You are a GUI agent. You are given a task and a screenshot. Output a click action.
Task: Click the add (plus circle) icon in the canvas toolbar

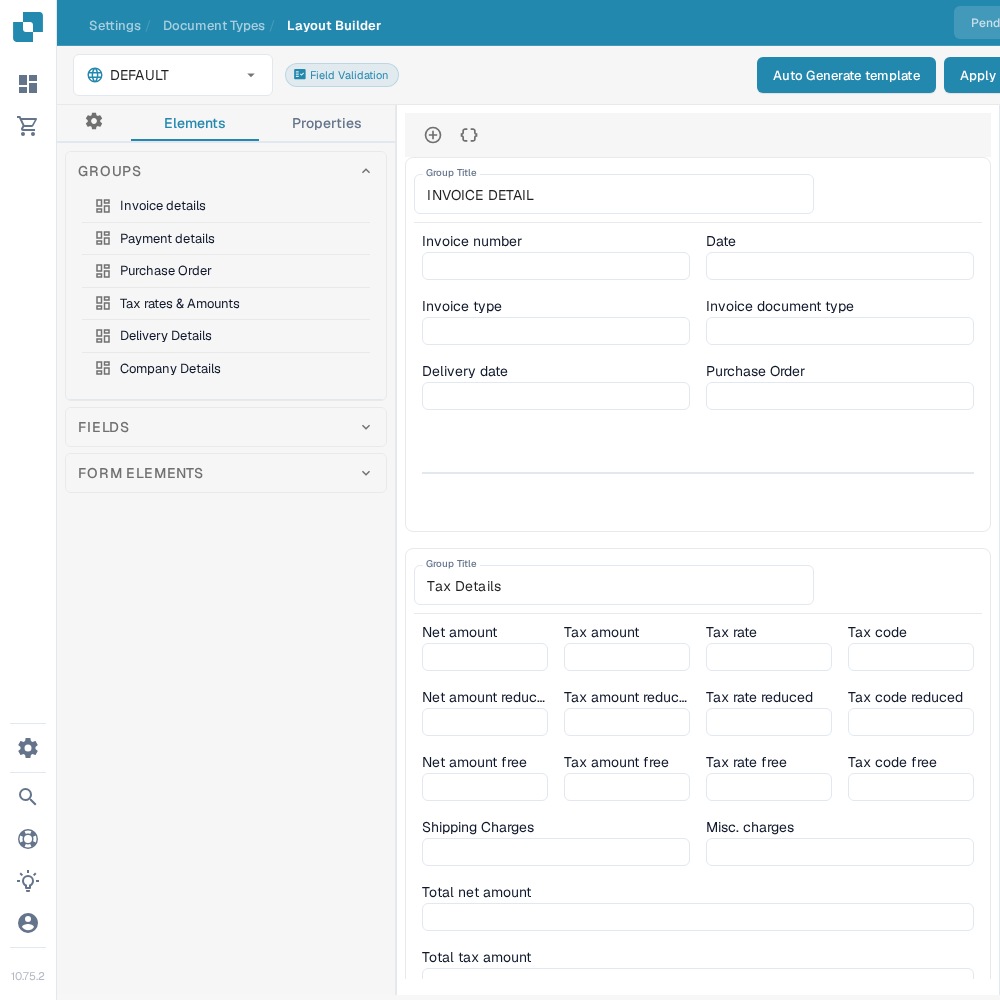(433, 135)
